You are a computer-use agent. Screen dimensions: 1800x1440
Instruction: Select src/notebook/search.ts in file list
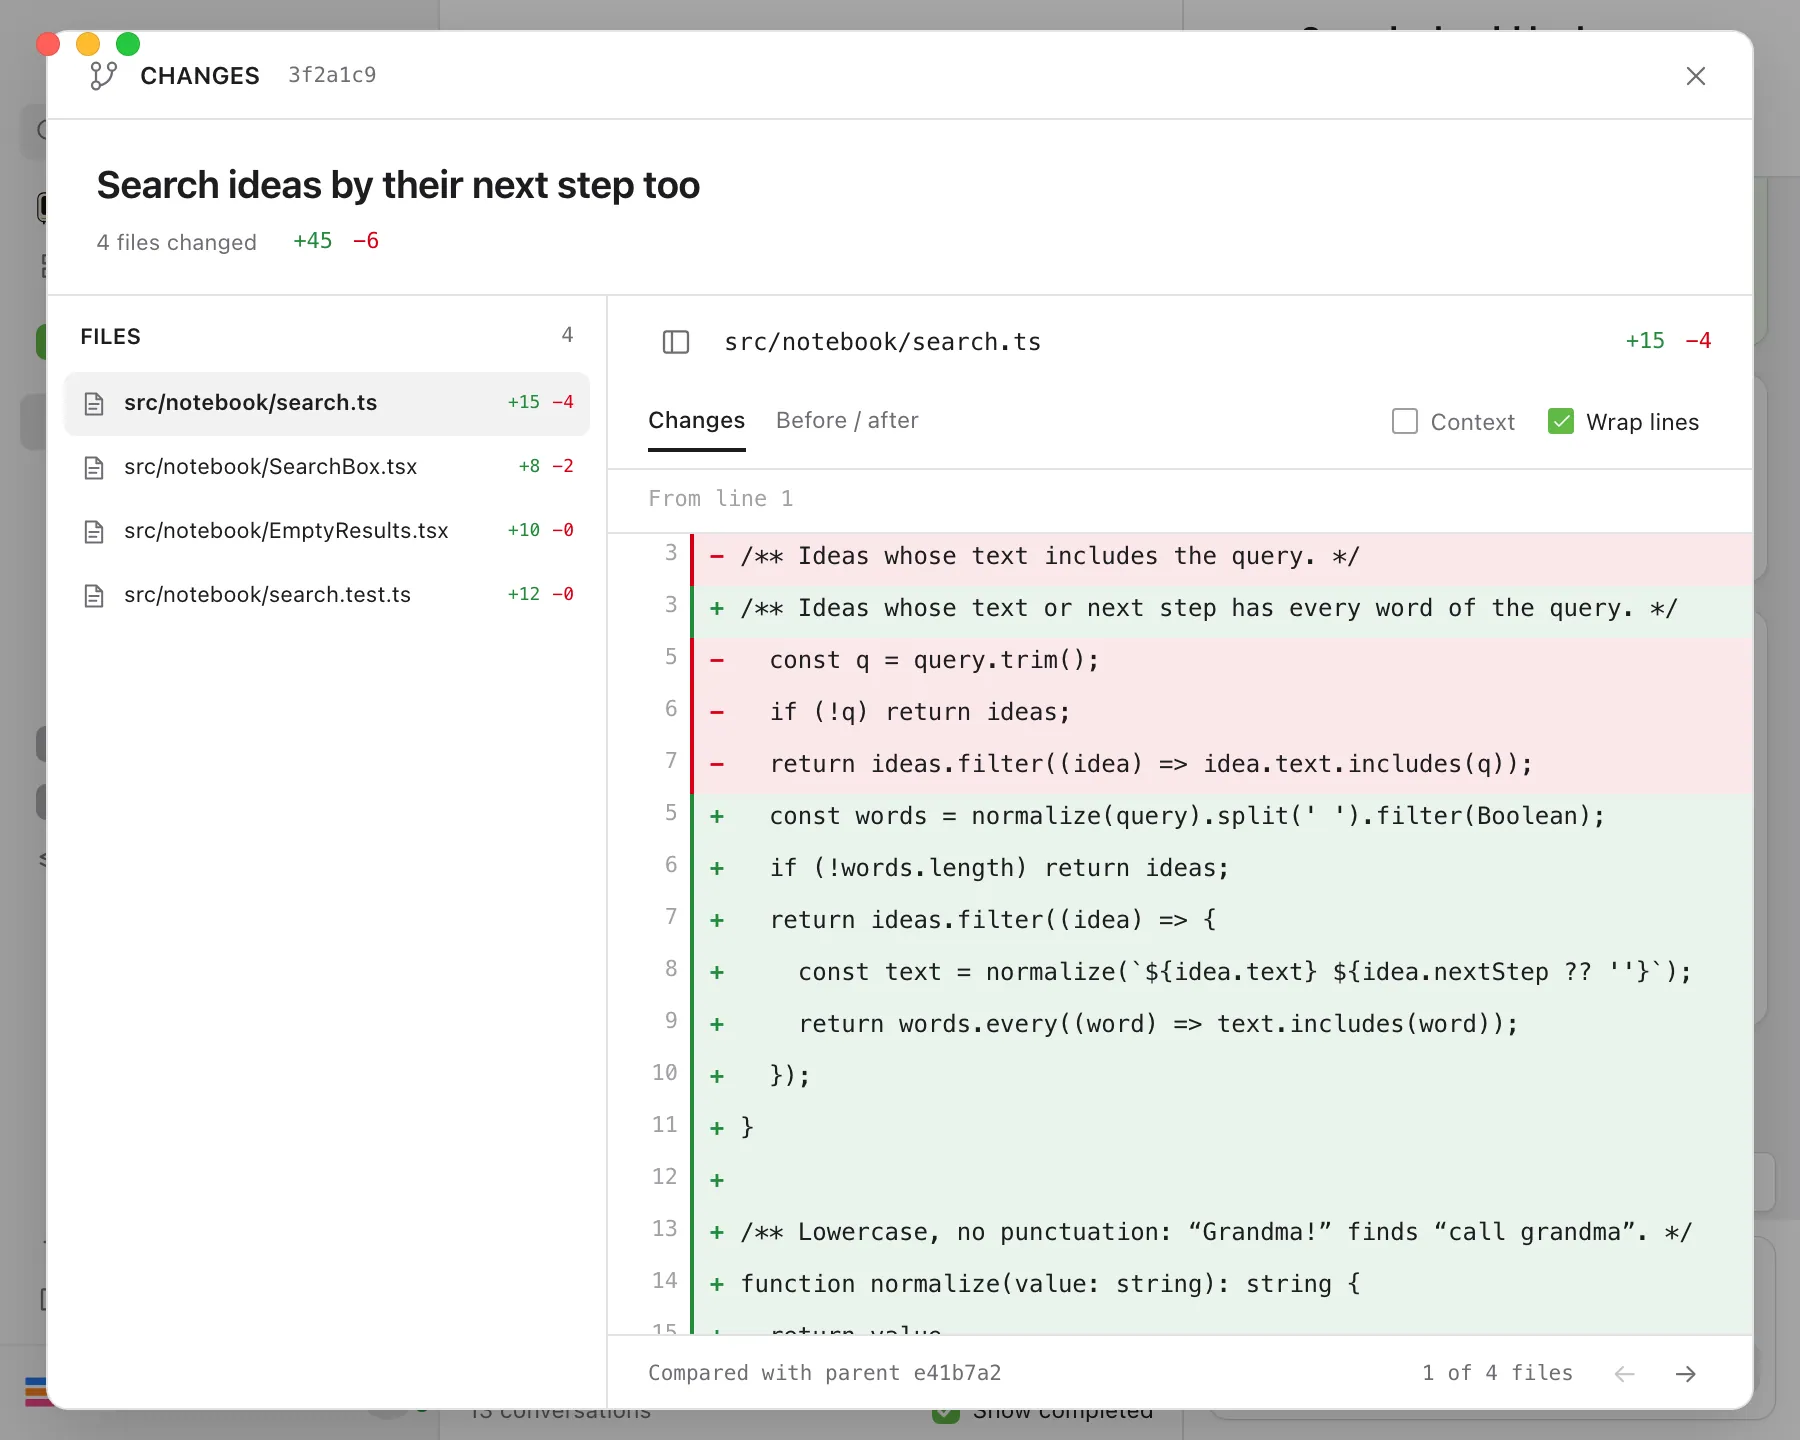point(327,403)
